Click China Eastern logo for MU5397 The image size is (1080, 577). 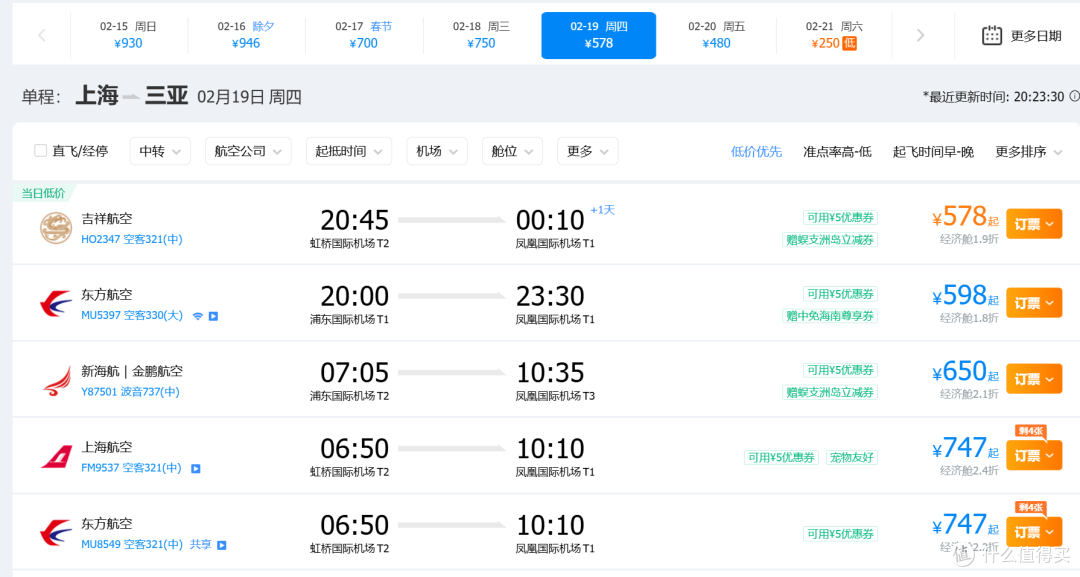(56, 304)
